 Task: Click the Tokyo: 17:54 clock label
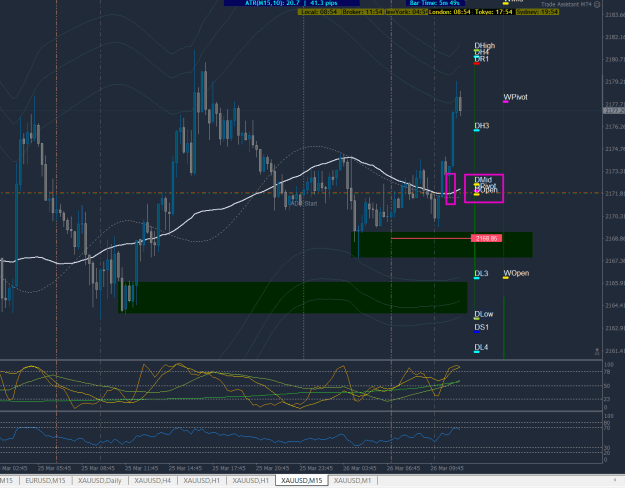click(x=493, y=12)
